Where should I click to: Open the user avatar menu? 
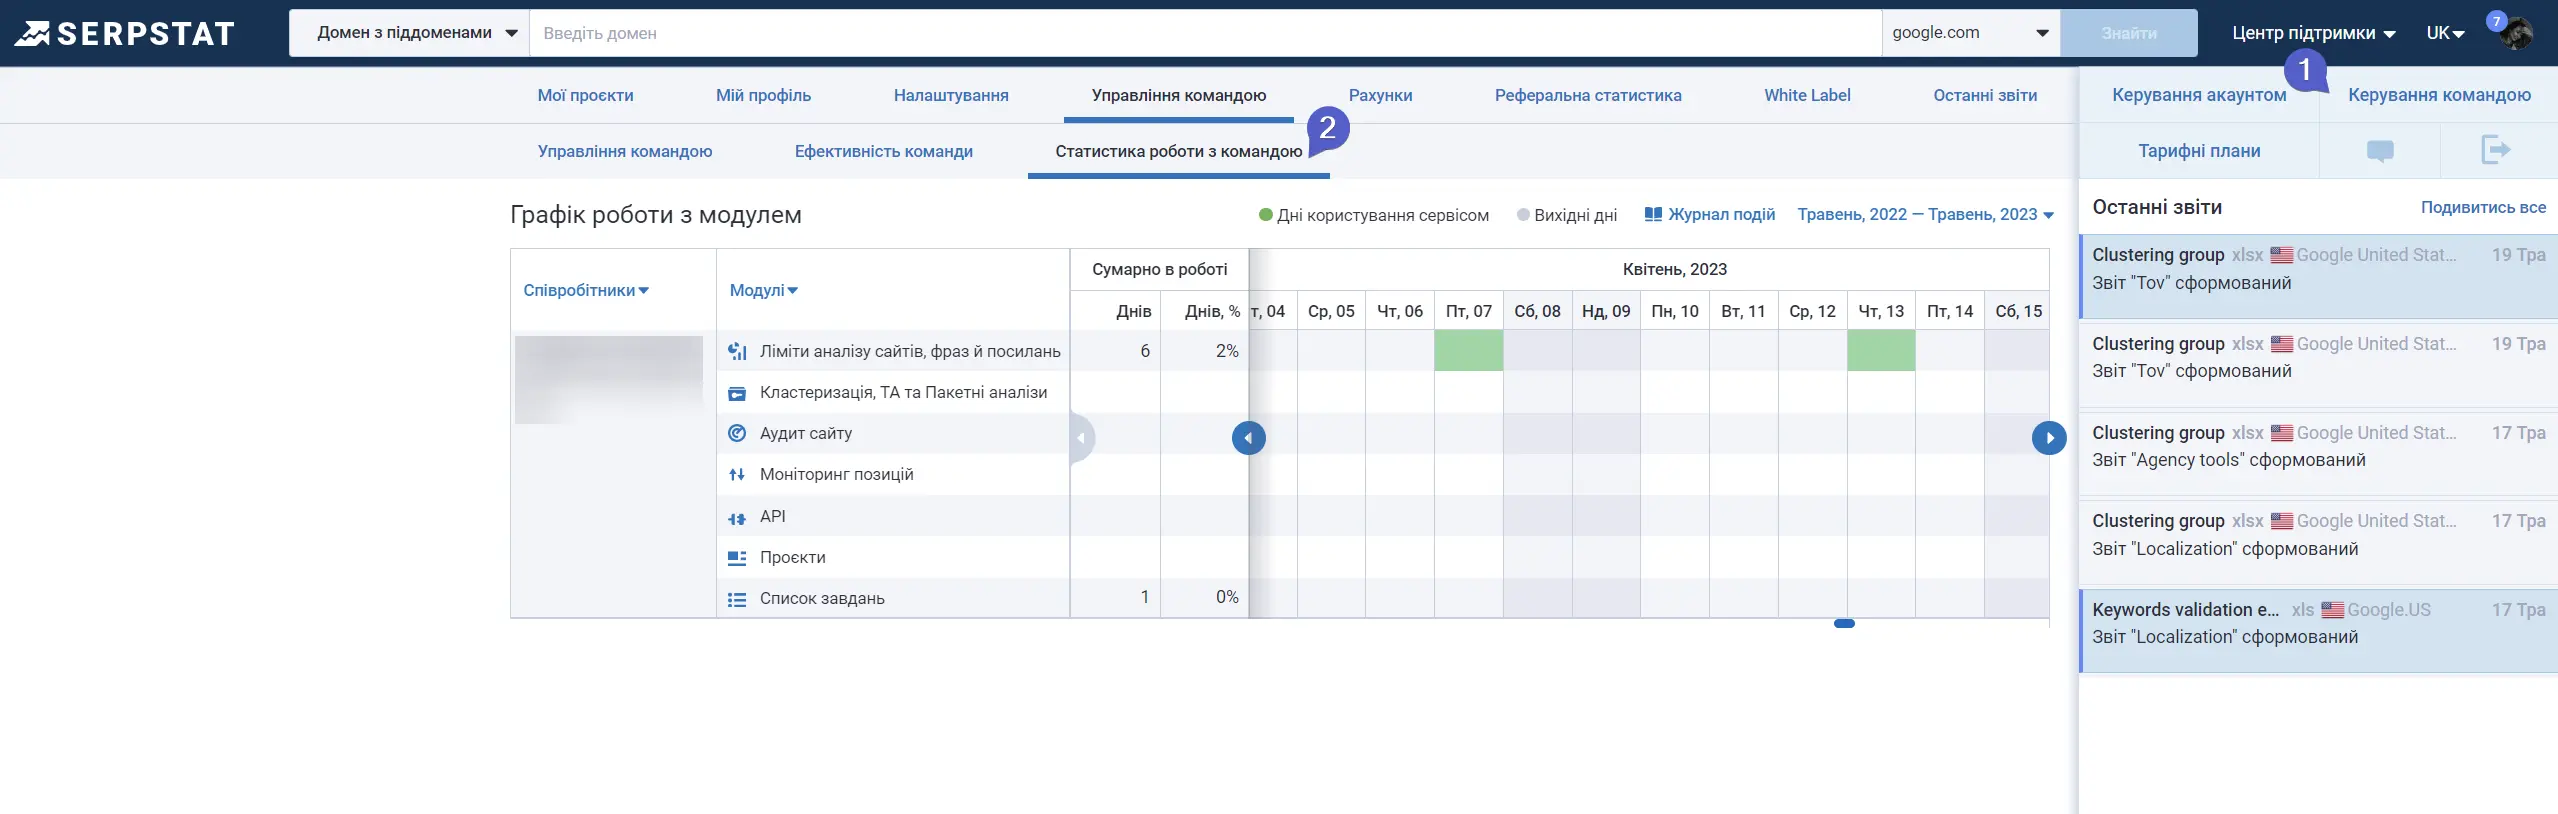tap(2516, 33)
